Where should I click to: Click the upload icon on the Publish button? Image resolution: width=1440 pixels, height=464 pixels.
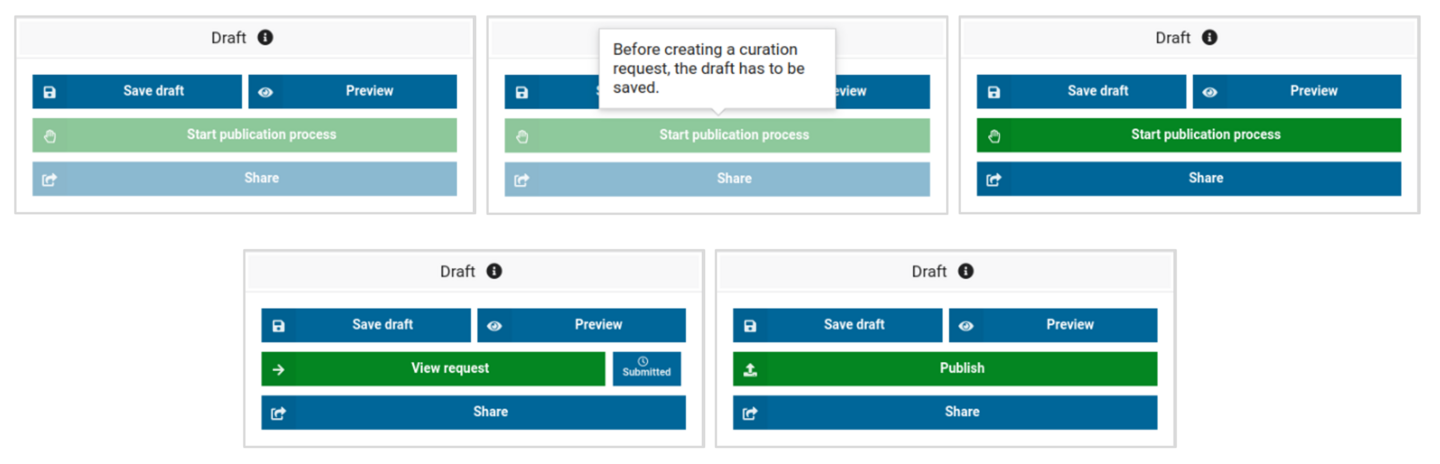click(x=751, y=369)
